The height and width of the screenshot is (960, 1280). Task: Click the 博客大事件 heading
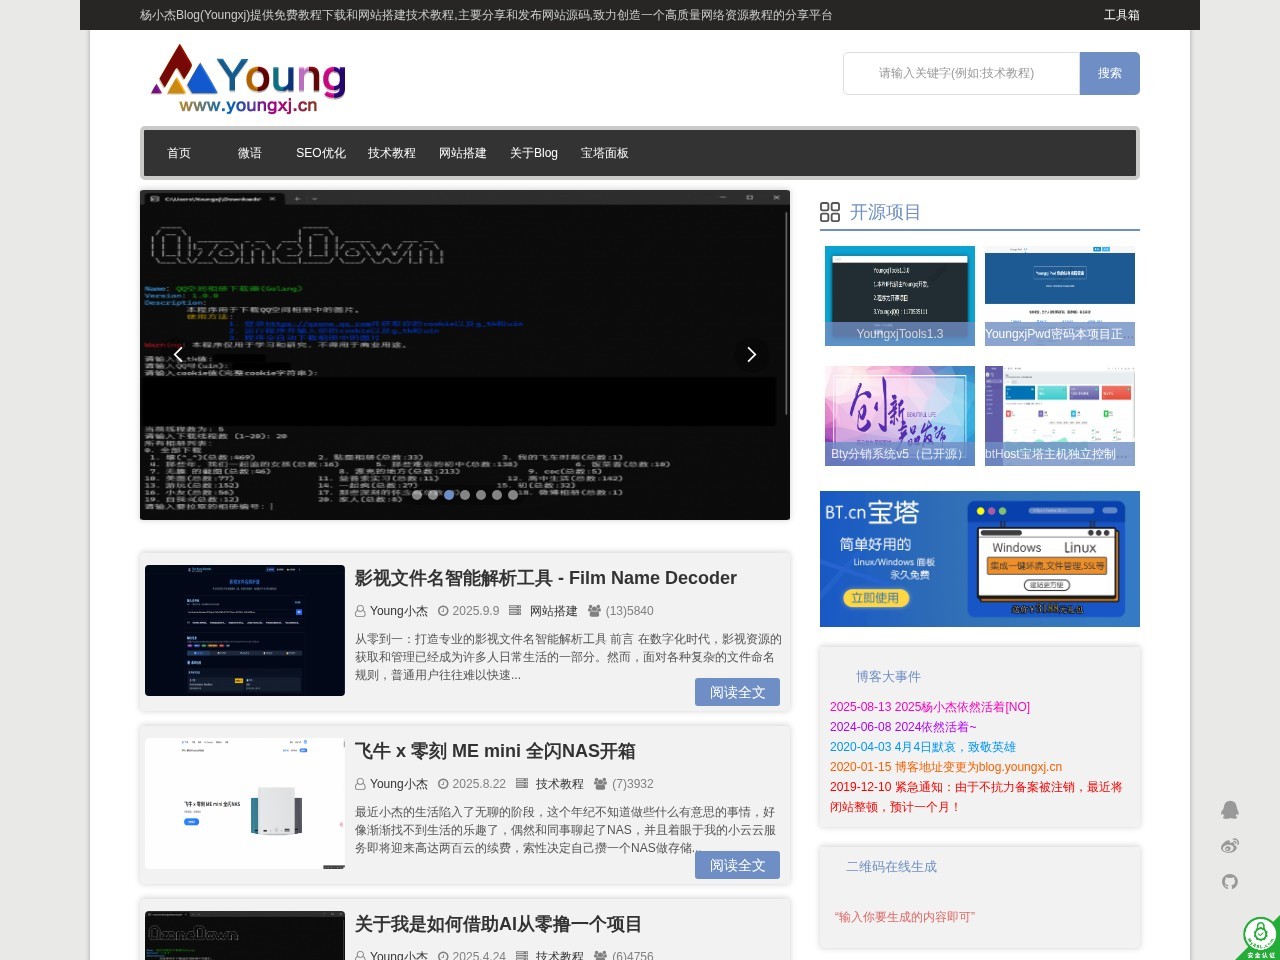pyautogui.click(x=888, y=677)
